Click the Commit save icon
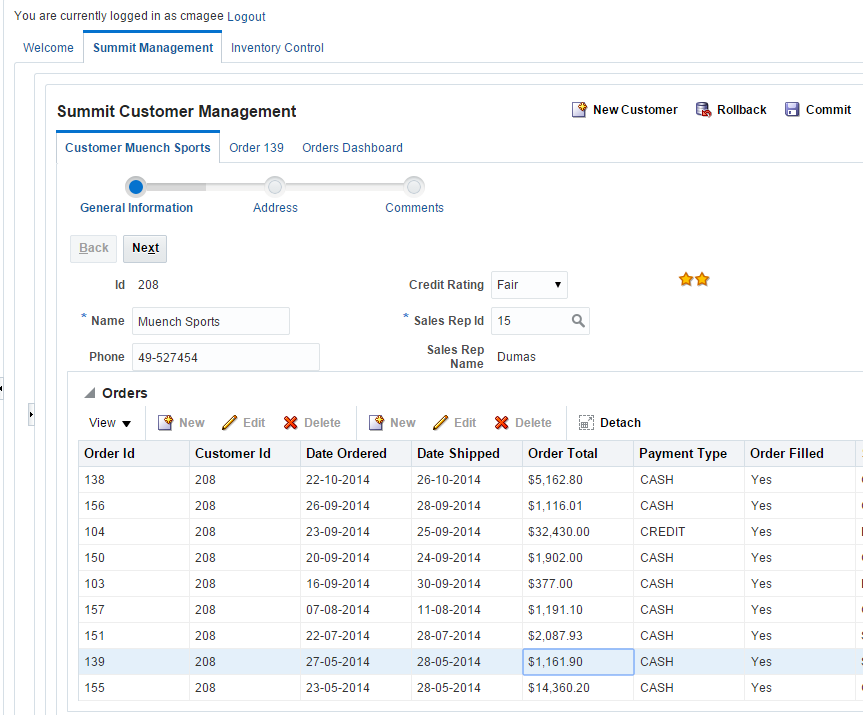This screenshot has height=715, width=863. [792, 110]
